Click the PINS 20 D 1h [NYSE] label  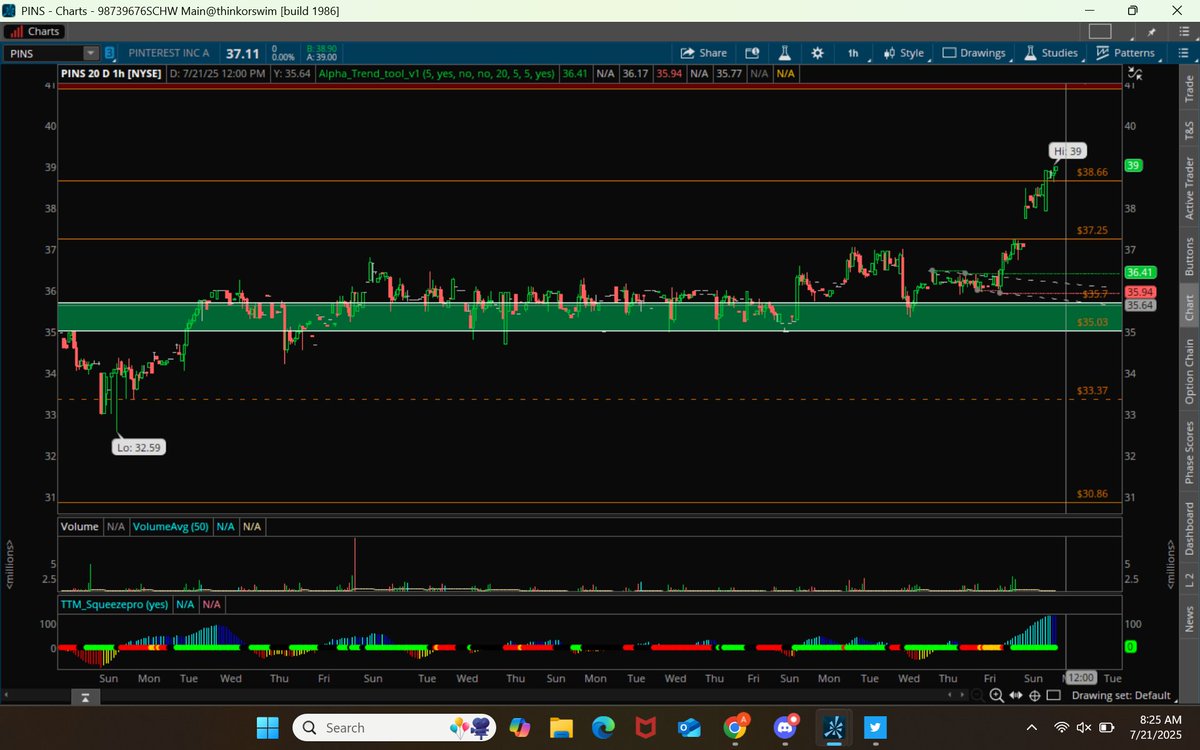coord(111,73)
